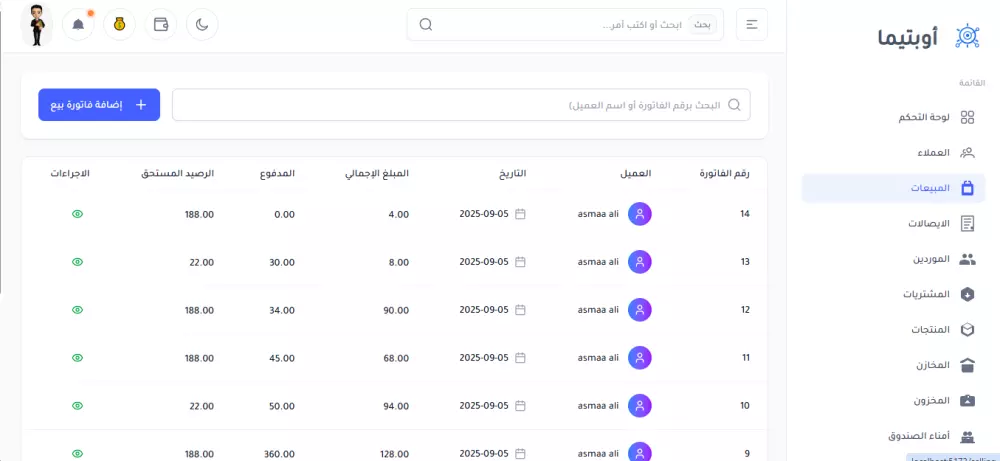1000x461 pixels.
Task: View invoice 9 with eye icon
Action: [x=77, y=453]
